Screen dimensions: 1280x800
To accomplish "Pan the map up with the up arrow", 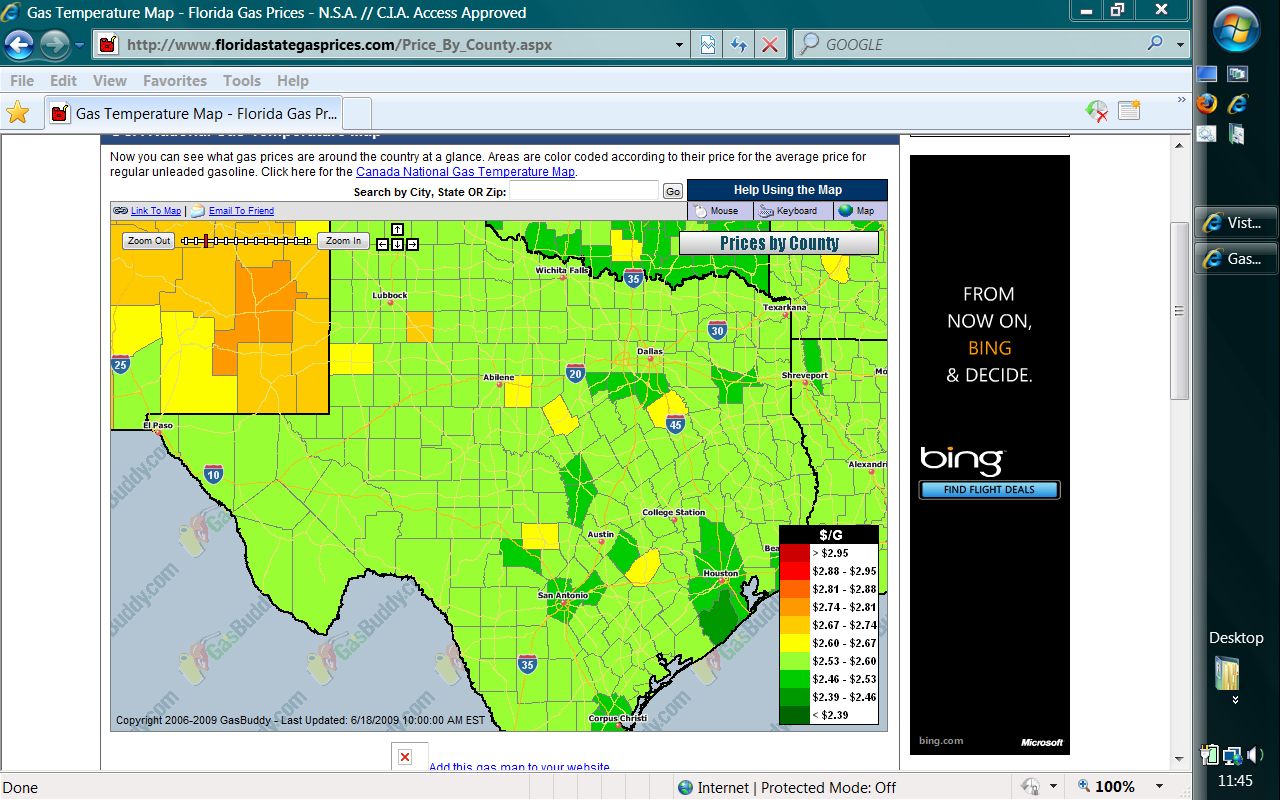I will point(397,230).
